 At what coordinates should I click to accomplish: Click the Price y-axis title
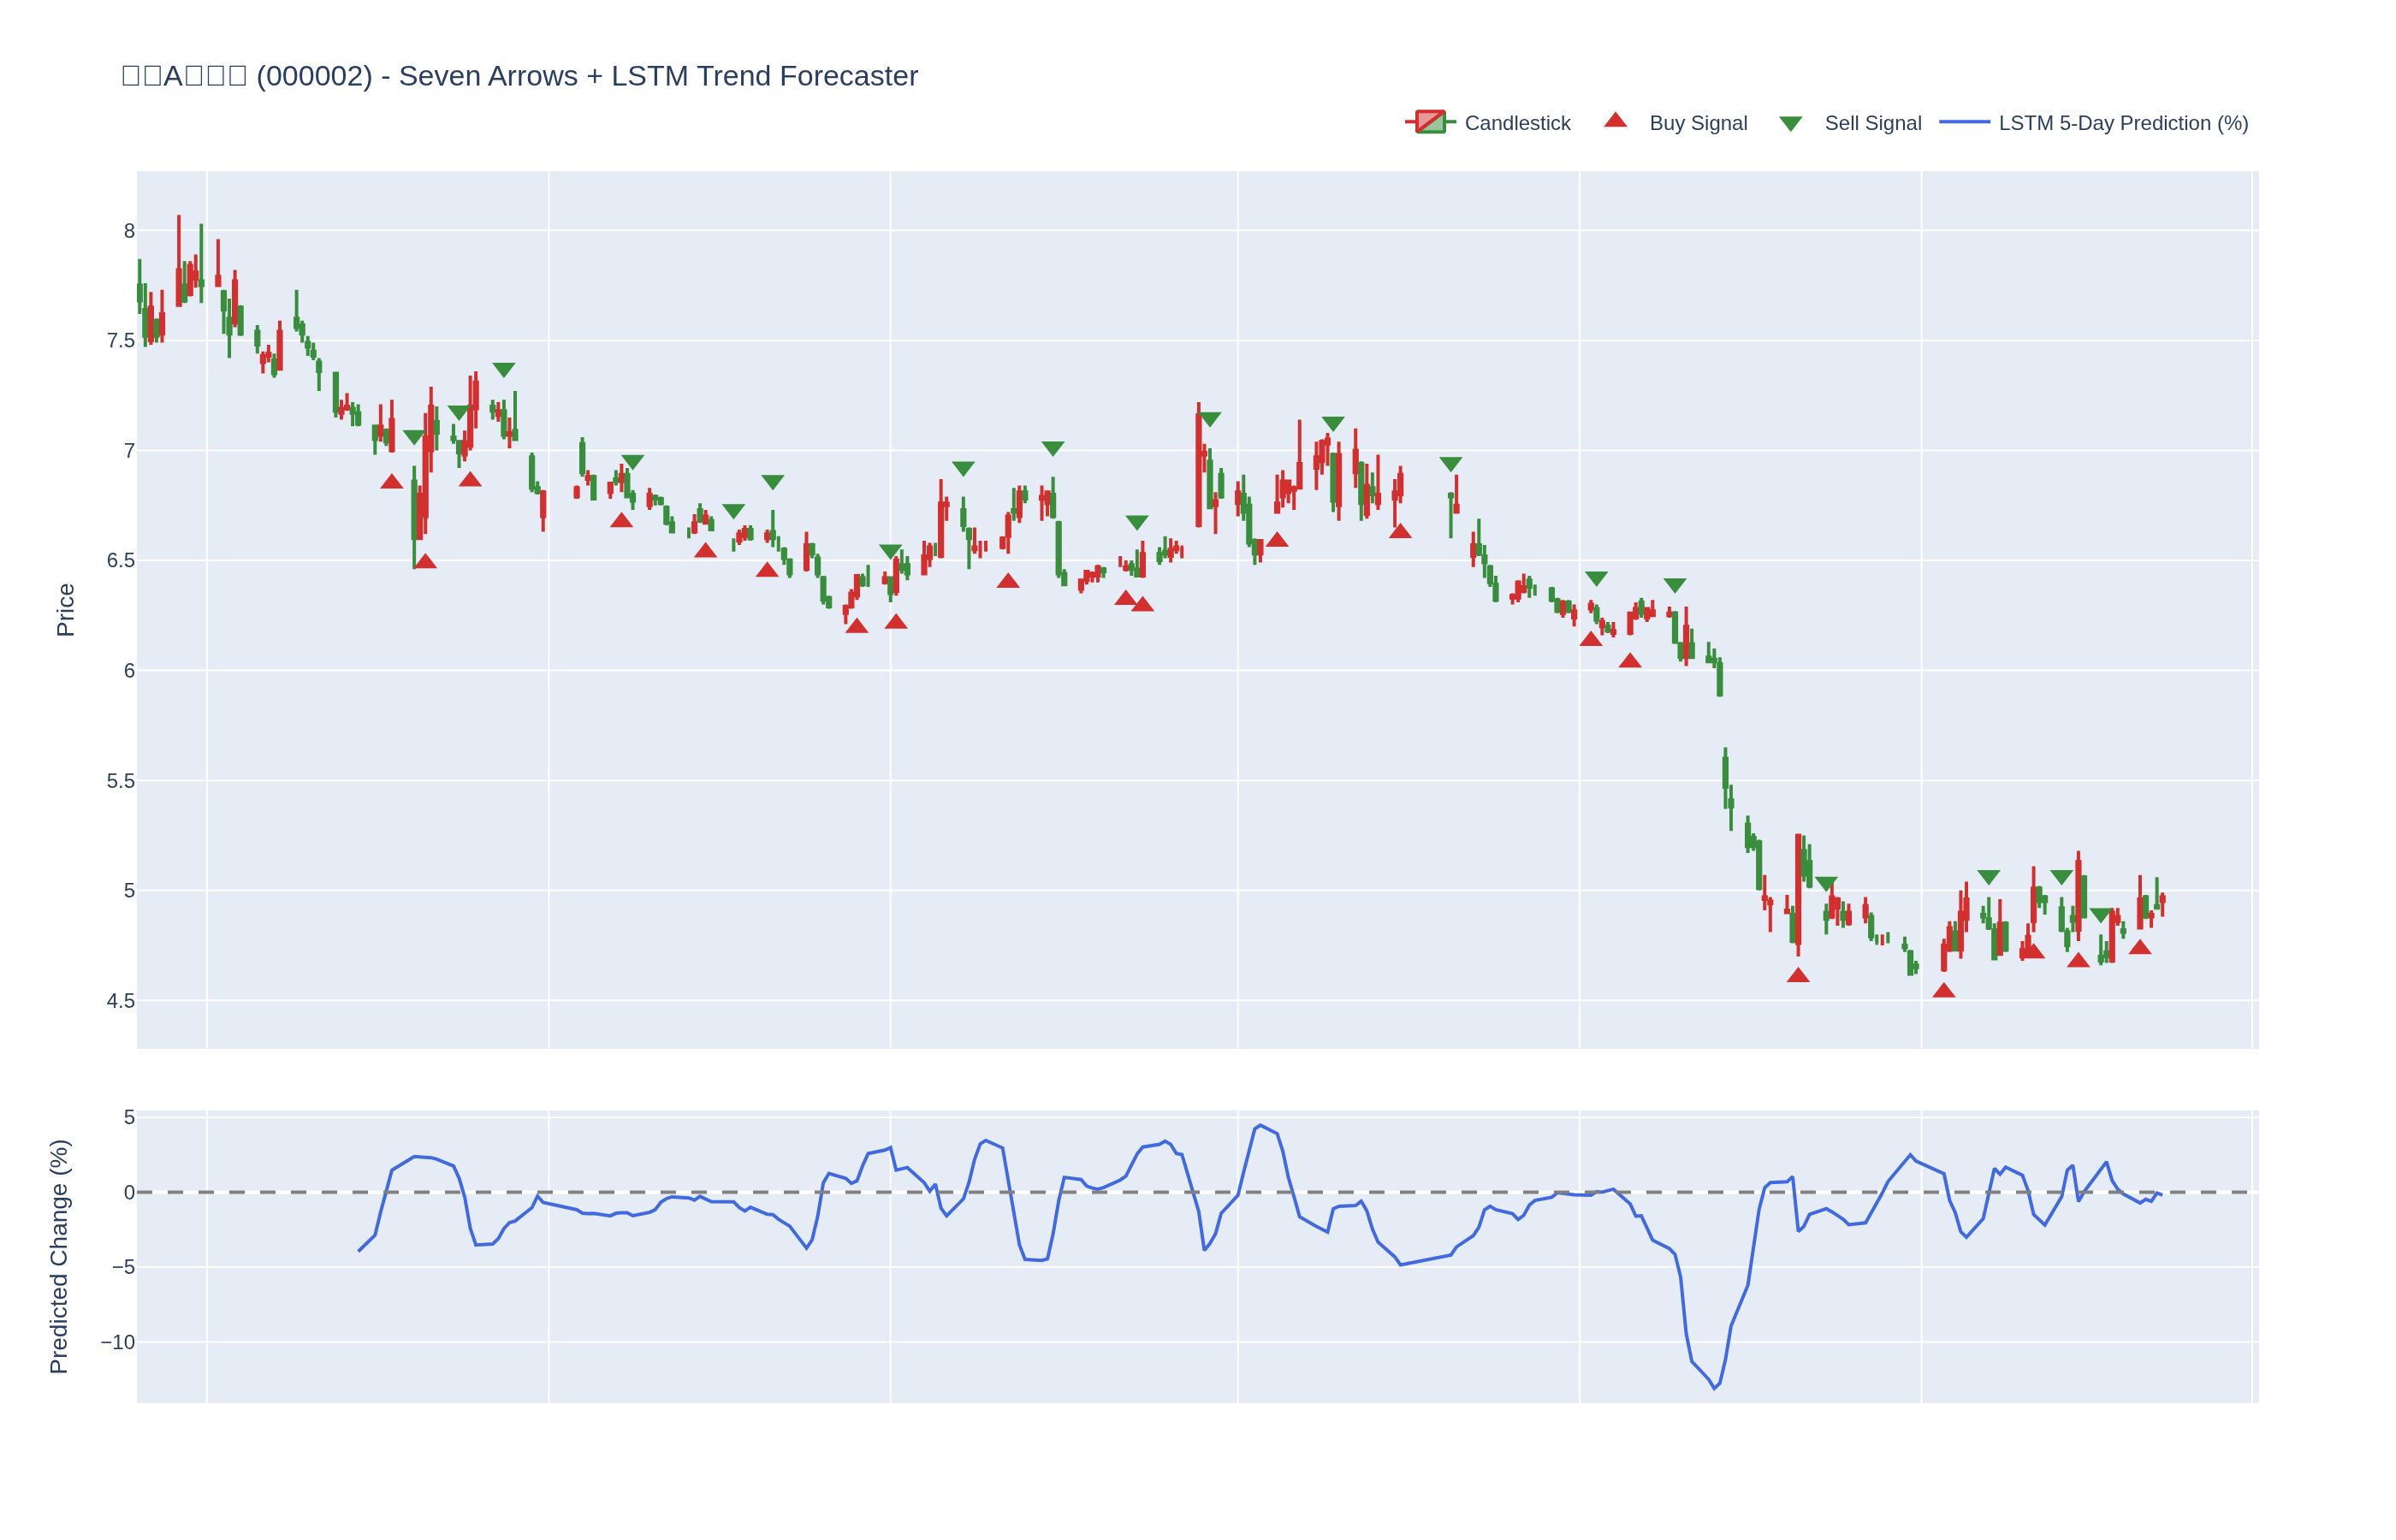pos(65,610)
